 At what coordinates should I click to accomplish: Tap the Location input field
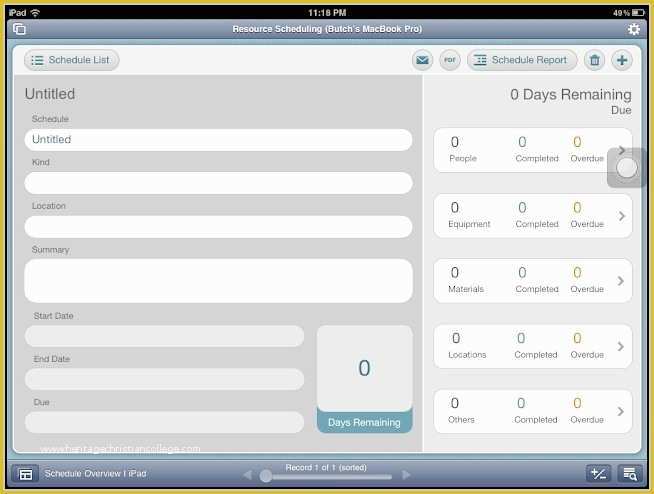pyautogui.click(x=218, y=227)
